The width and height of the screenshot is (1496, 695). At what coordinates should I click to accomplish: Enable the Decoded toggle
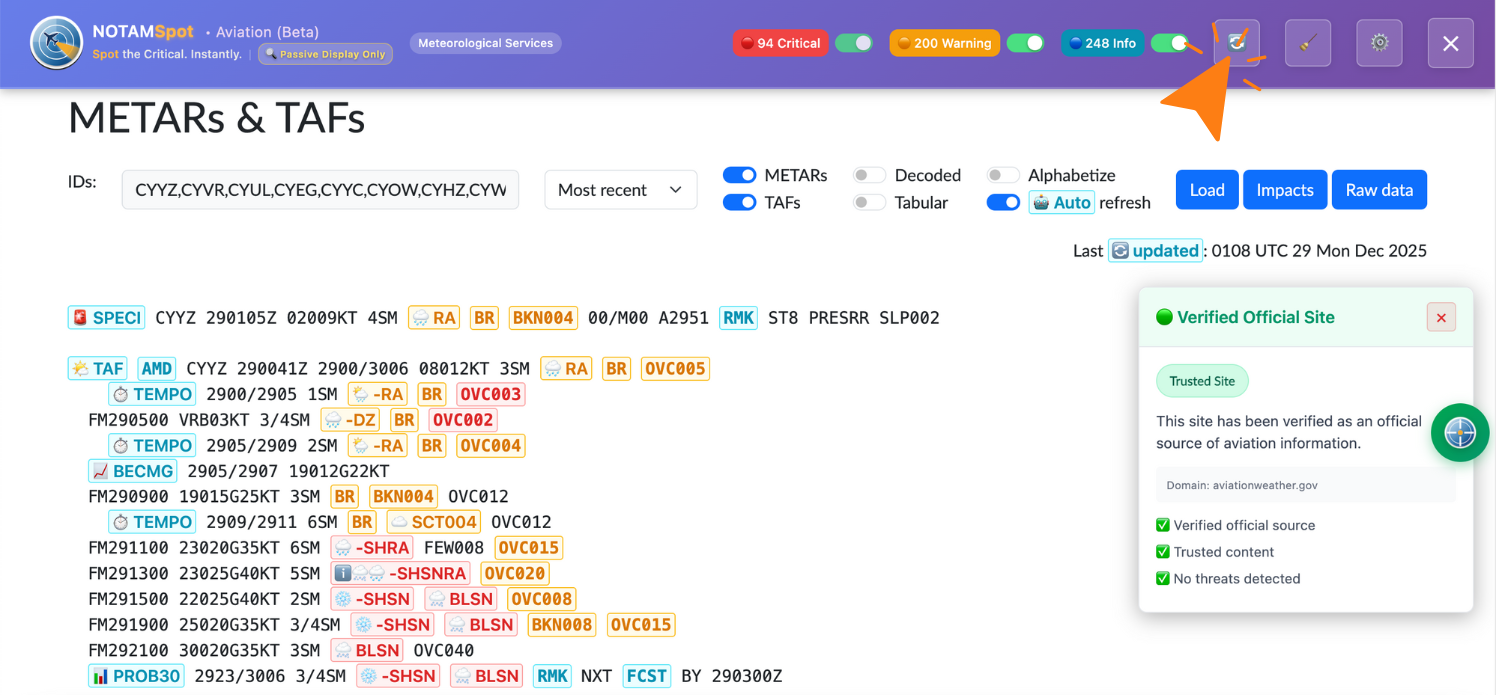tap(869, 174)
